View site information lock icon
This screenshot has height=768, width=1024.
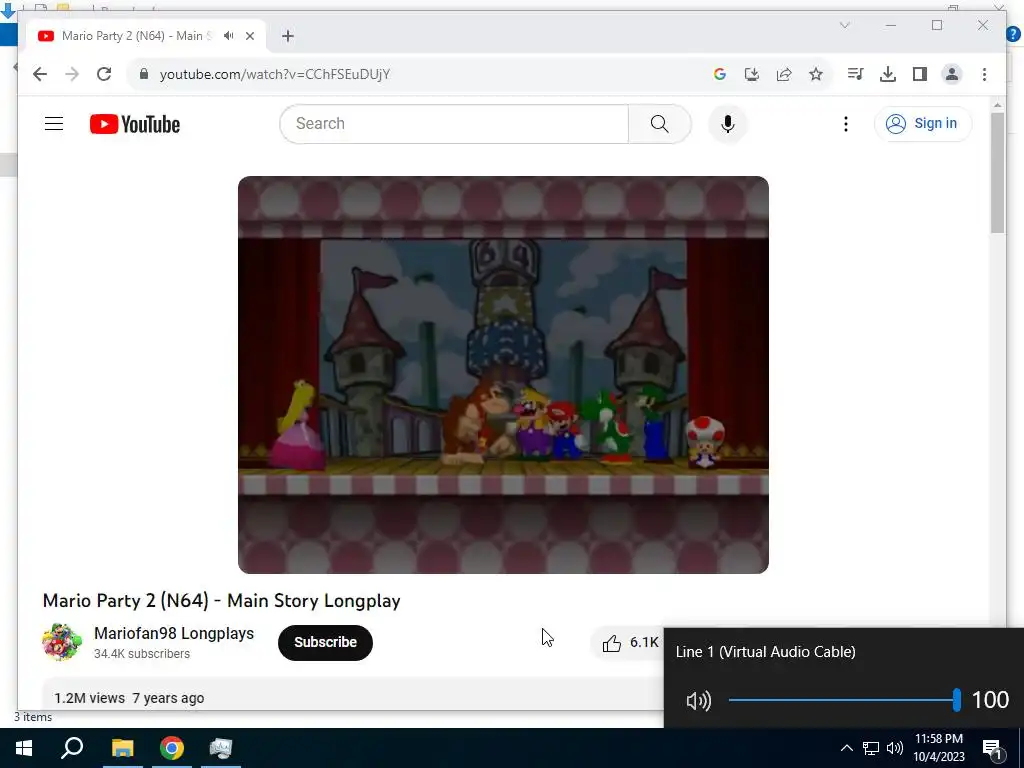(x=144, y=74)
